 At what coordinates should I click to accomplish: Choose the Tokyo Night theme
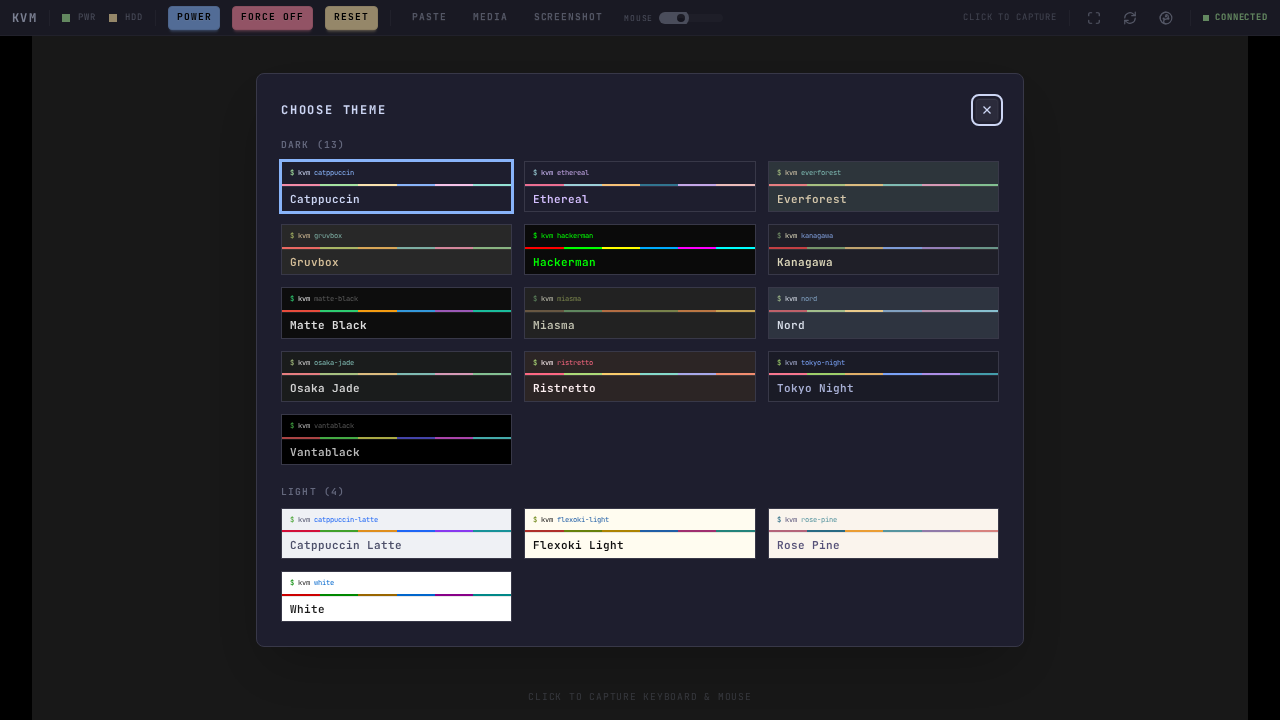pos(883,374)
